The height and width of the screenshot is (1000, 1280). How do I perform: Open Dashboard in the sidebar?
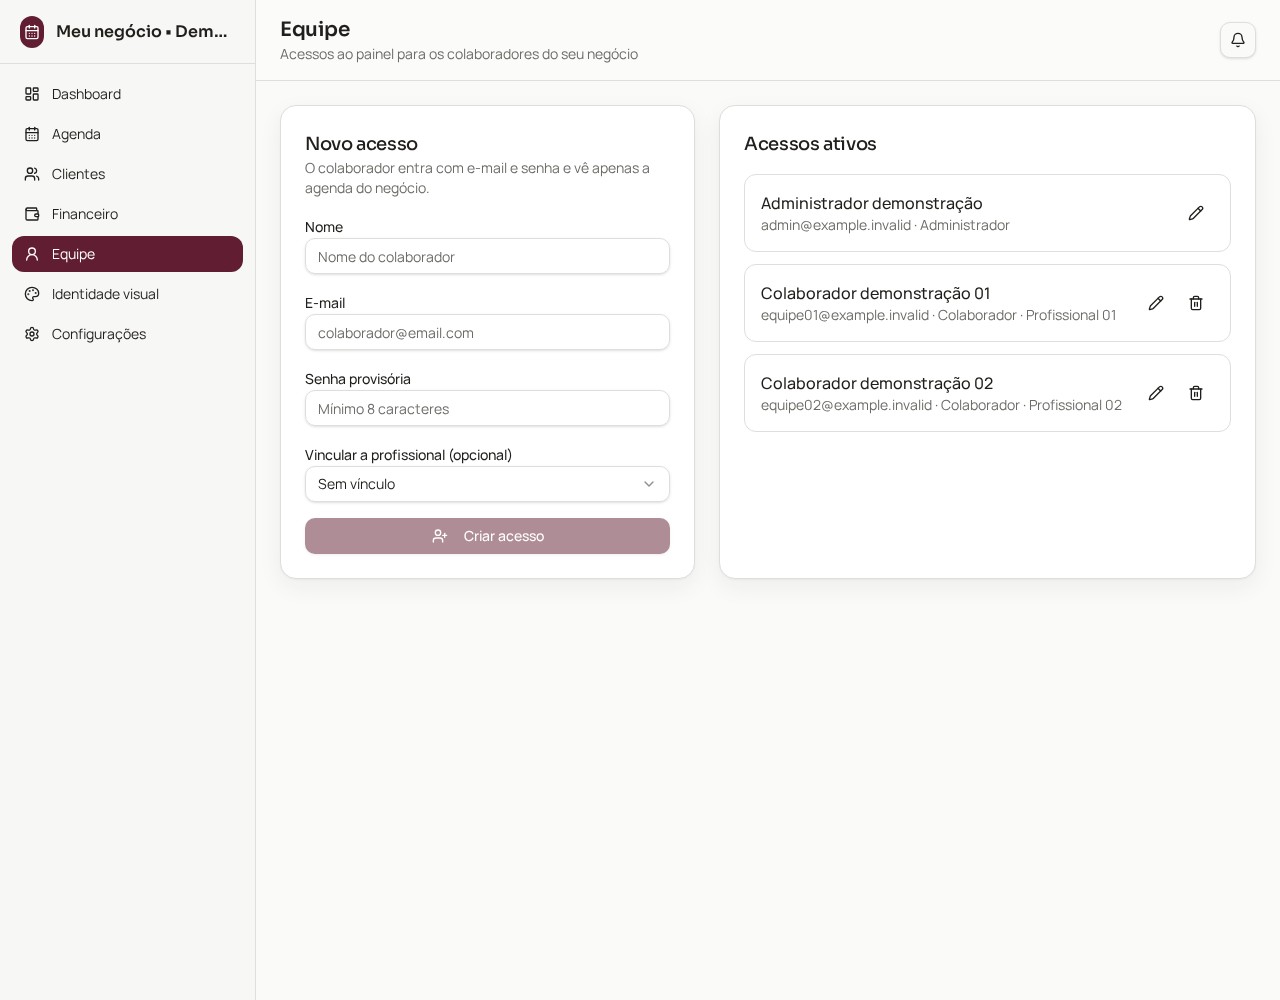tap(127, 94)
